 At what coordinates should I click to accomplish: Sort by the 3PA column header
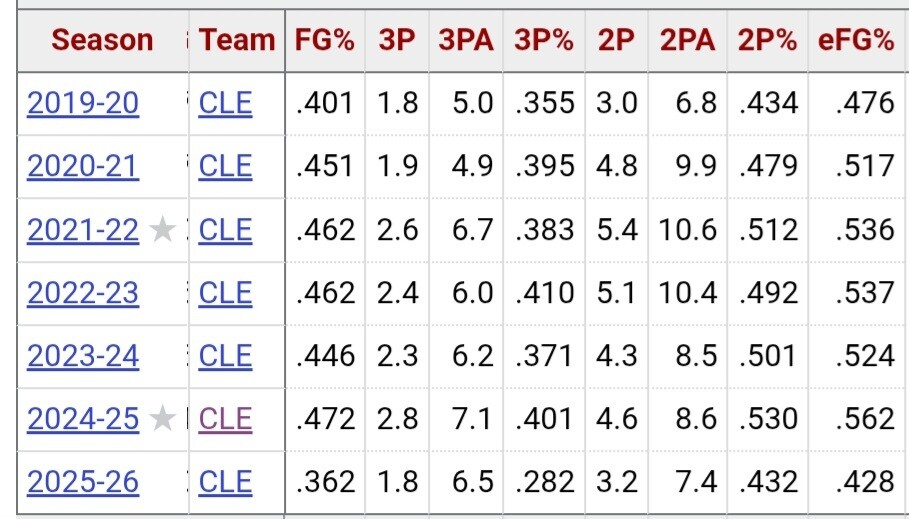[x=466, y=41]
